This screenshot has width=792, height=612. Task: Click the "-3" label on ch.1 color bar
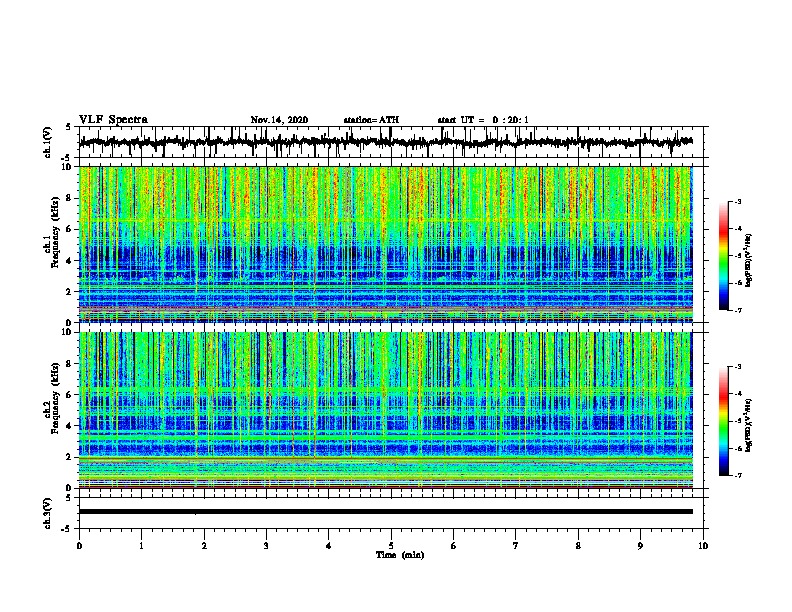(737, 201)
